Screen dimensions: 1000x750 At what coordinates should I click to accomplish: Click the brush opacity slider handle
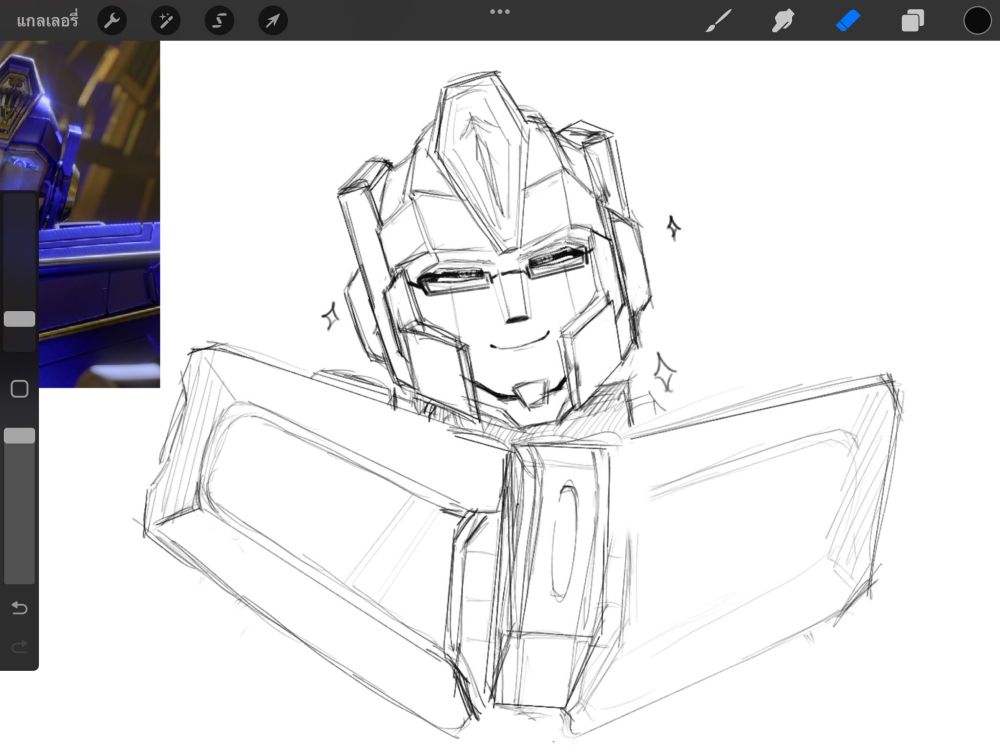20,436
